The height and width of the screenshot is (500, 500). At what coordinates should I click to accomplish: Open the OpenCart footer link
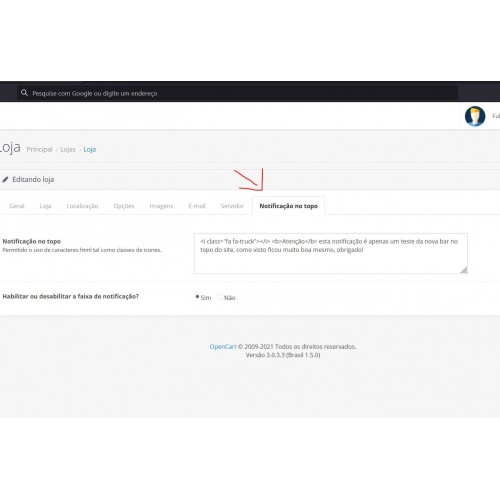tap(223, 347)
